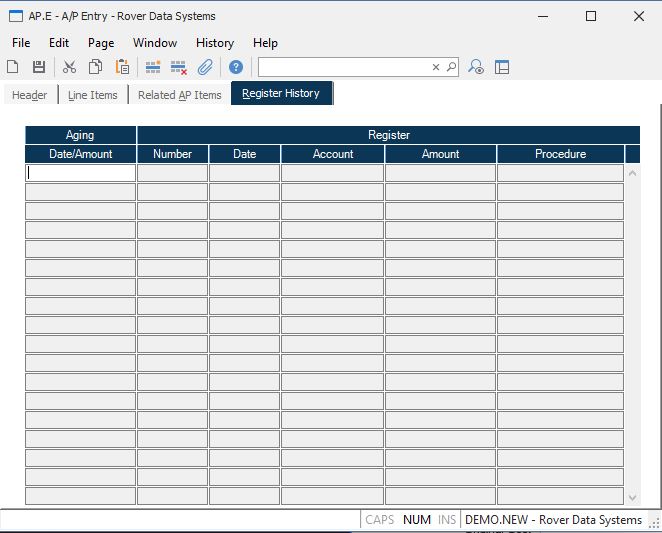Click the layout panel icon after the search box
662x533 pixels.
502,67
